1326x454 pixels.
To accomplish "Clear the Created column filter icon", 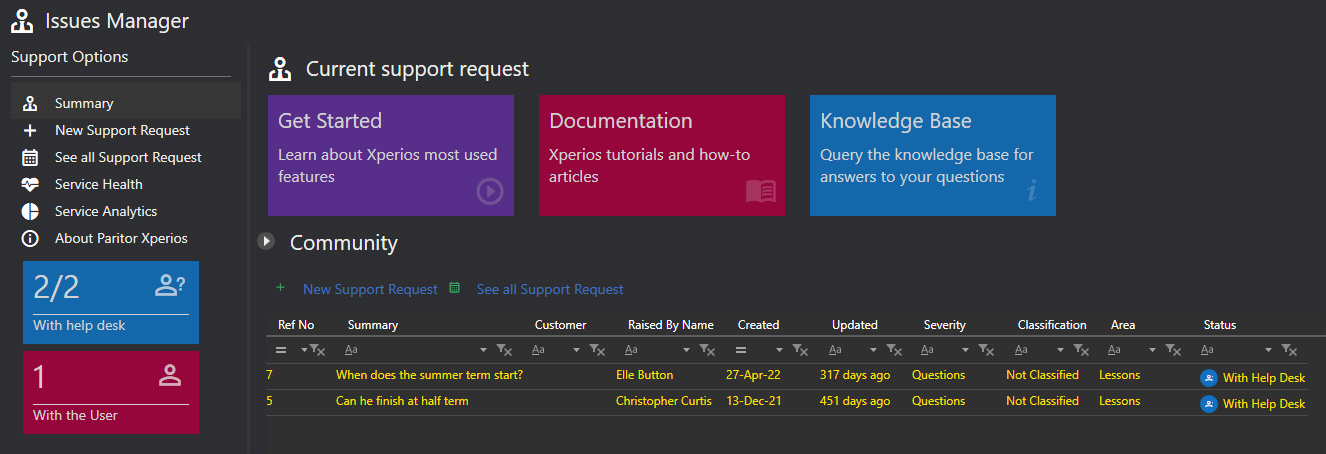I will pyautogui.click(x=800, y=350).
